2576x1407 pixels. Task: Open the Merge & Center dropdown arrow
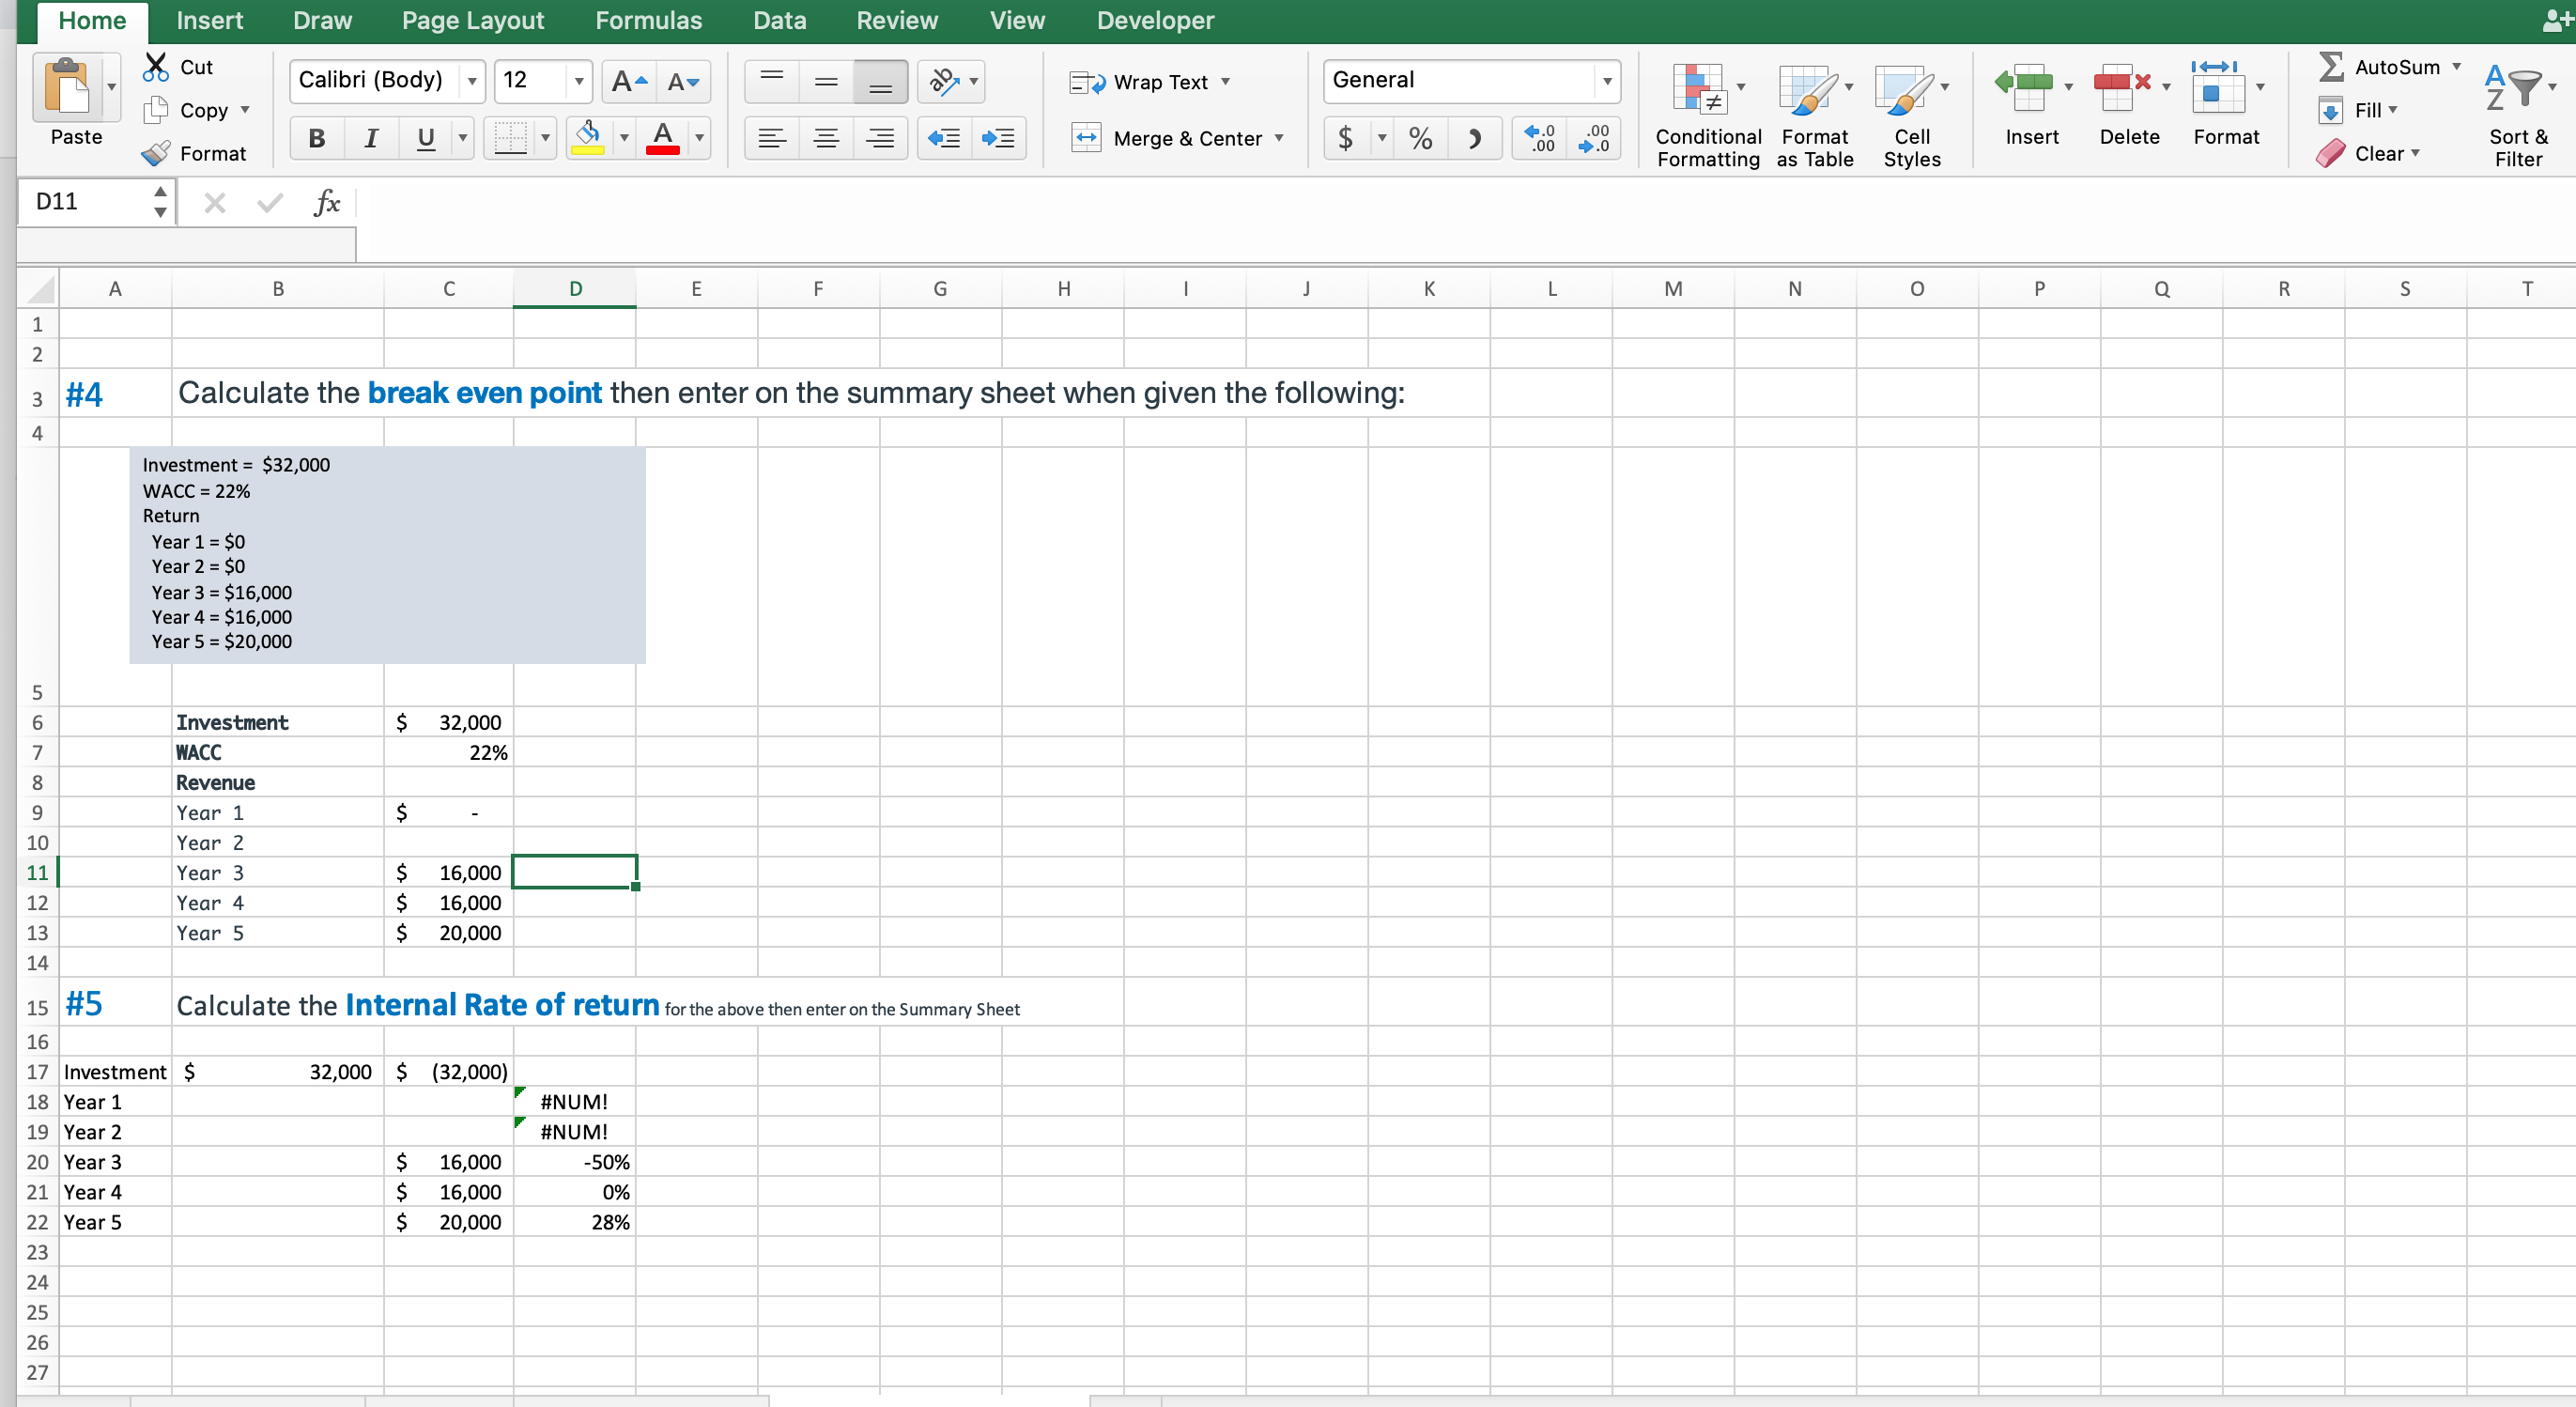pyautogui.click(x=1279, y=138)
